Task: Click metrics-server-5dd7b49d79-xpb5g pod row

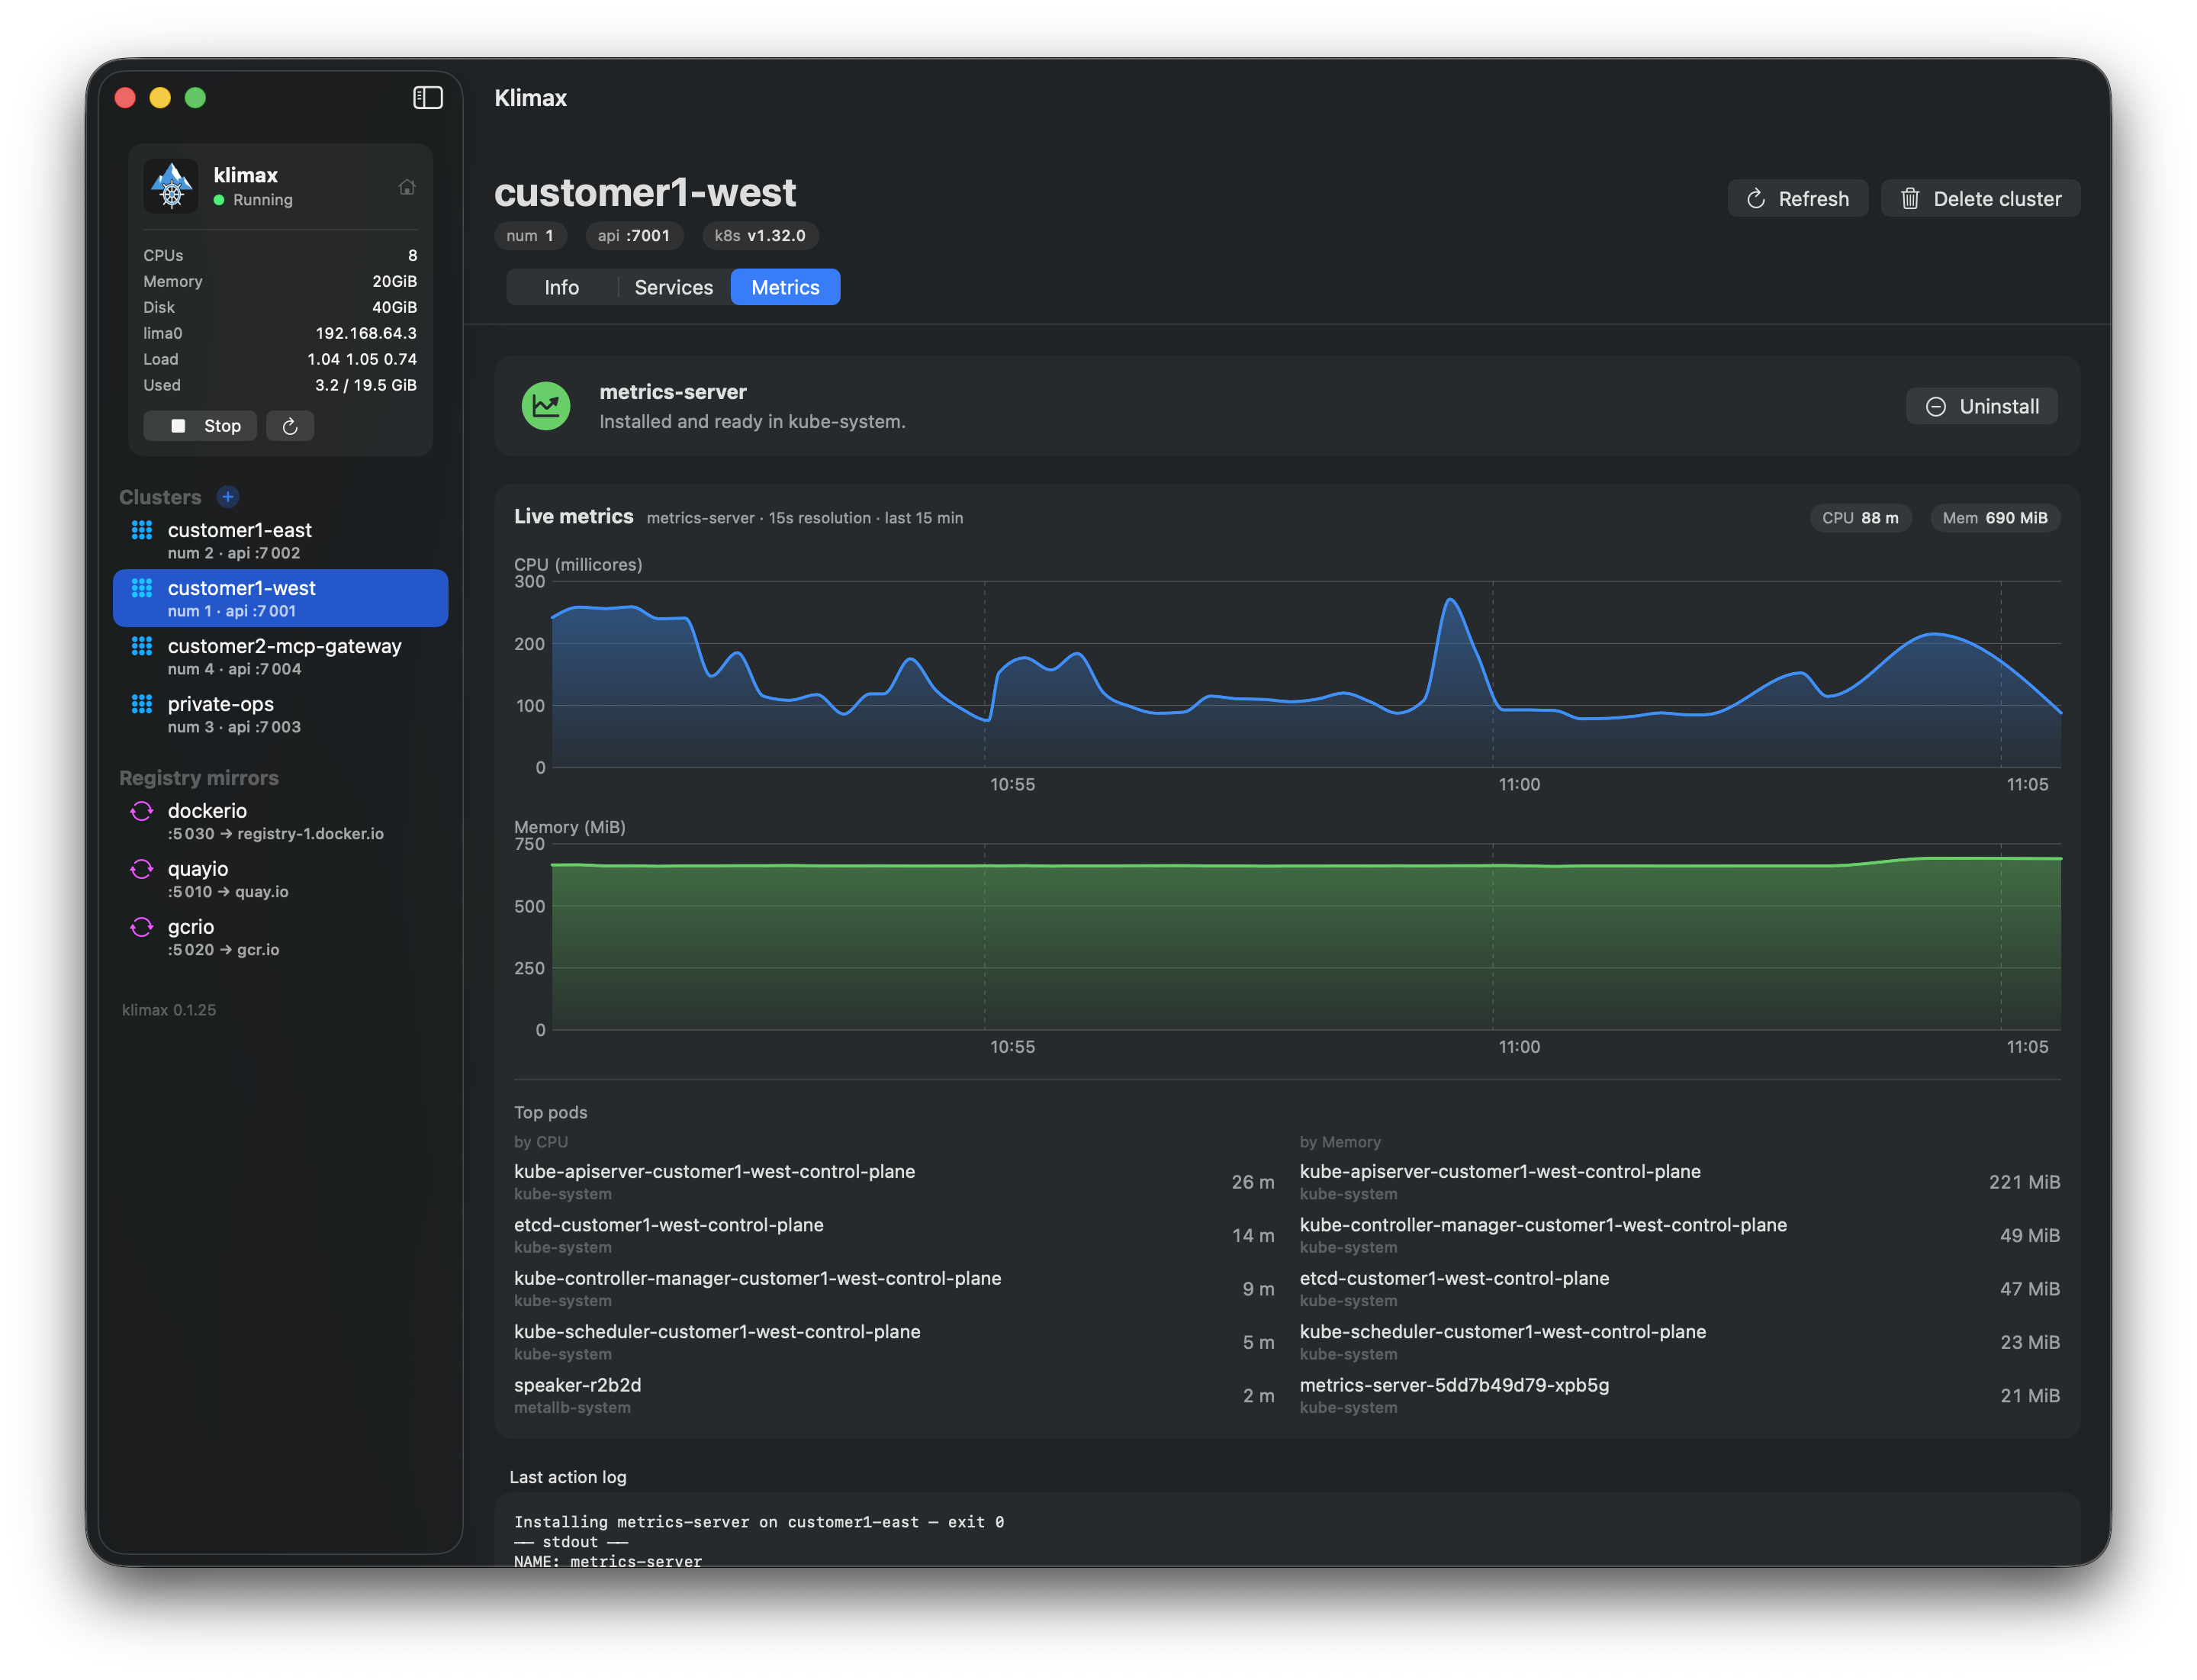Action: [x=1680, y=1395]
